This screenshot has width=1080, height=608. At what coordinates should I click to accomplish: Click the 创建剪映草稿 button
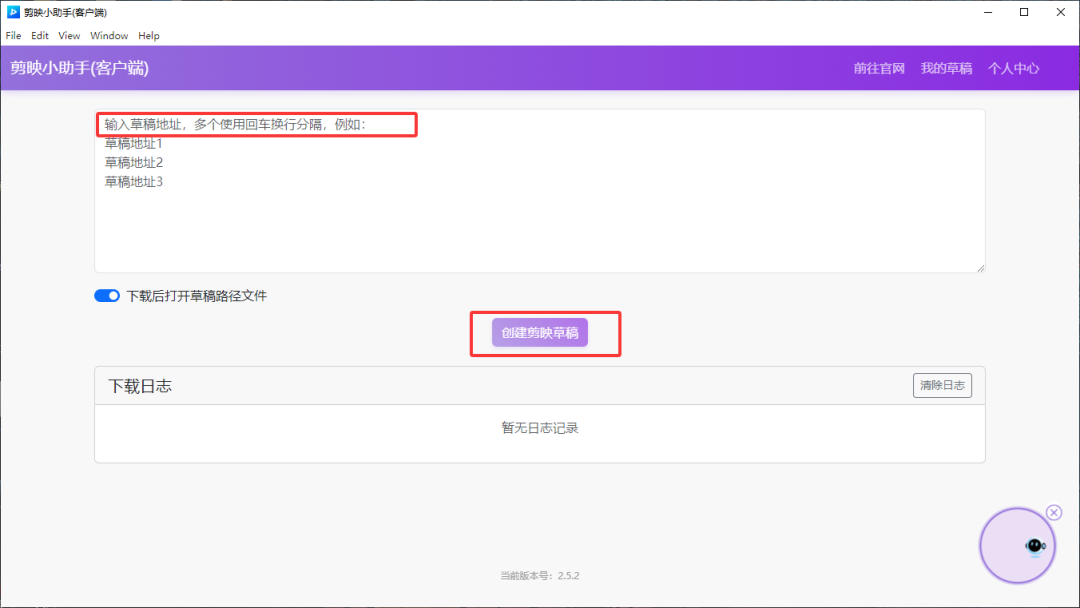[x=540, y=333]
